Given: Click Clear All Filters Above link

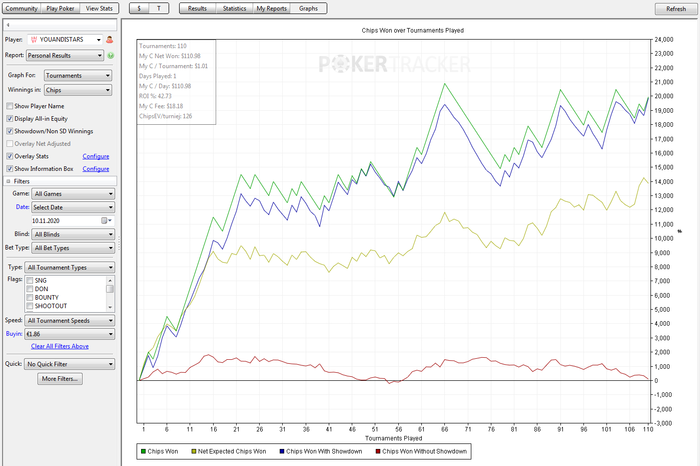Looking at the screenshot, I should 60,346.
